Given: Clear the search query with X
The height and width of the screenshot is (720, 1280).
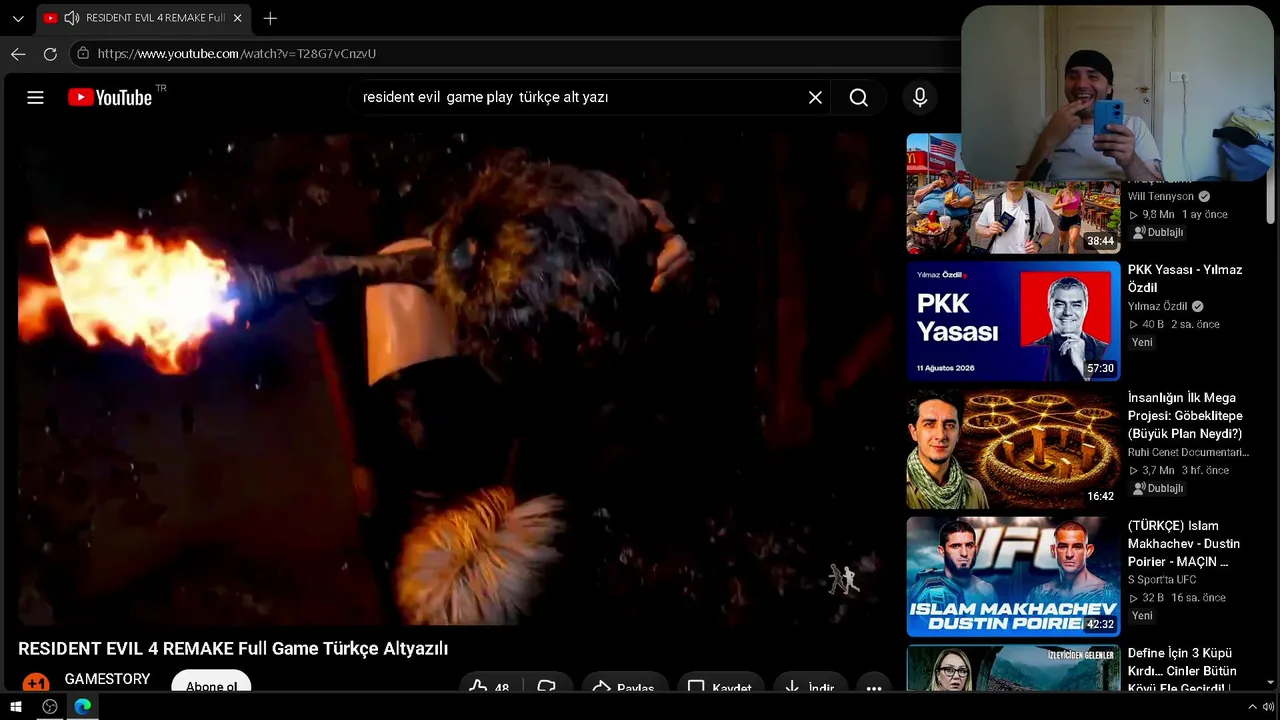Looking at the screenshot, I should pyautogui.click(x=815, y=97).
